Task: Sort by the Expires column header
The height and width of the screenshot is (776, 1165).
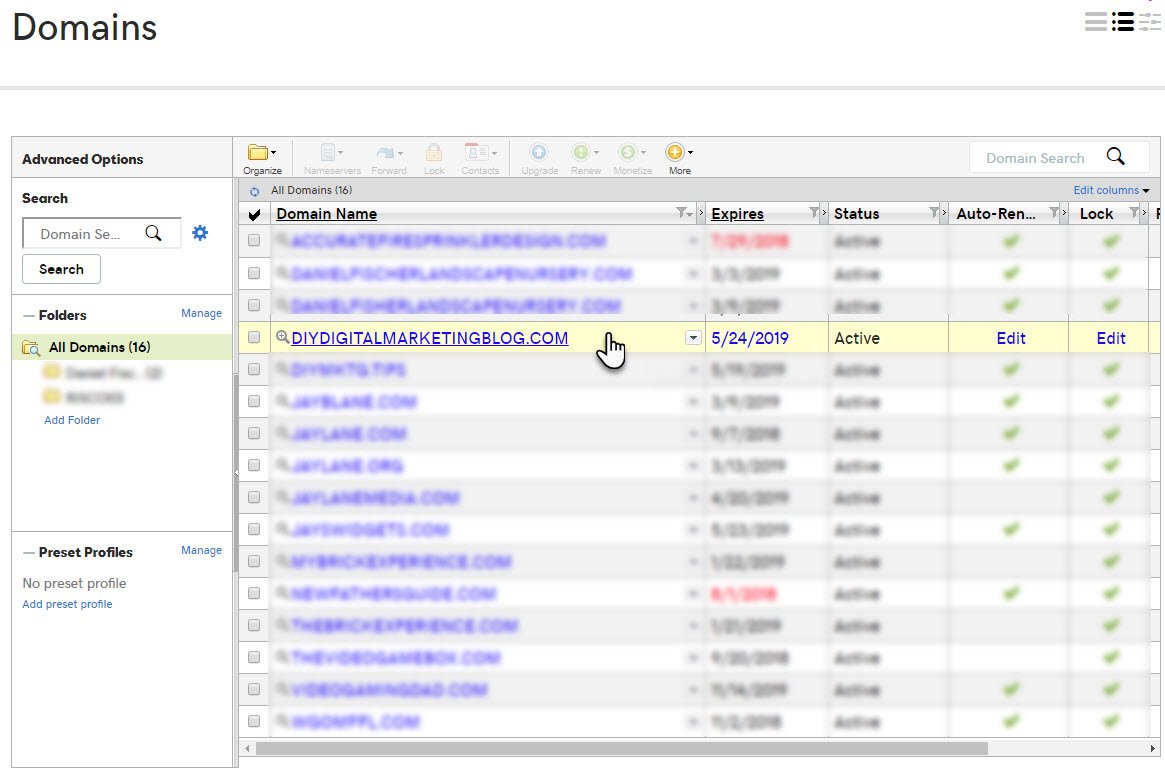Action: pyautogui.click(x=737, y=214)
